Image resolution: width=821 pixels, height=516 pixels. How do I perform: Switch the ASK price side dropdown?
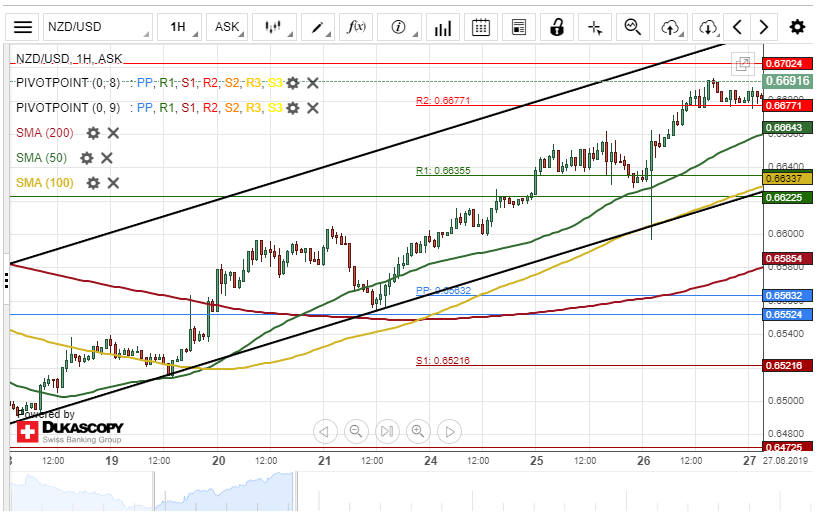tap(227, 27)
